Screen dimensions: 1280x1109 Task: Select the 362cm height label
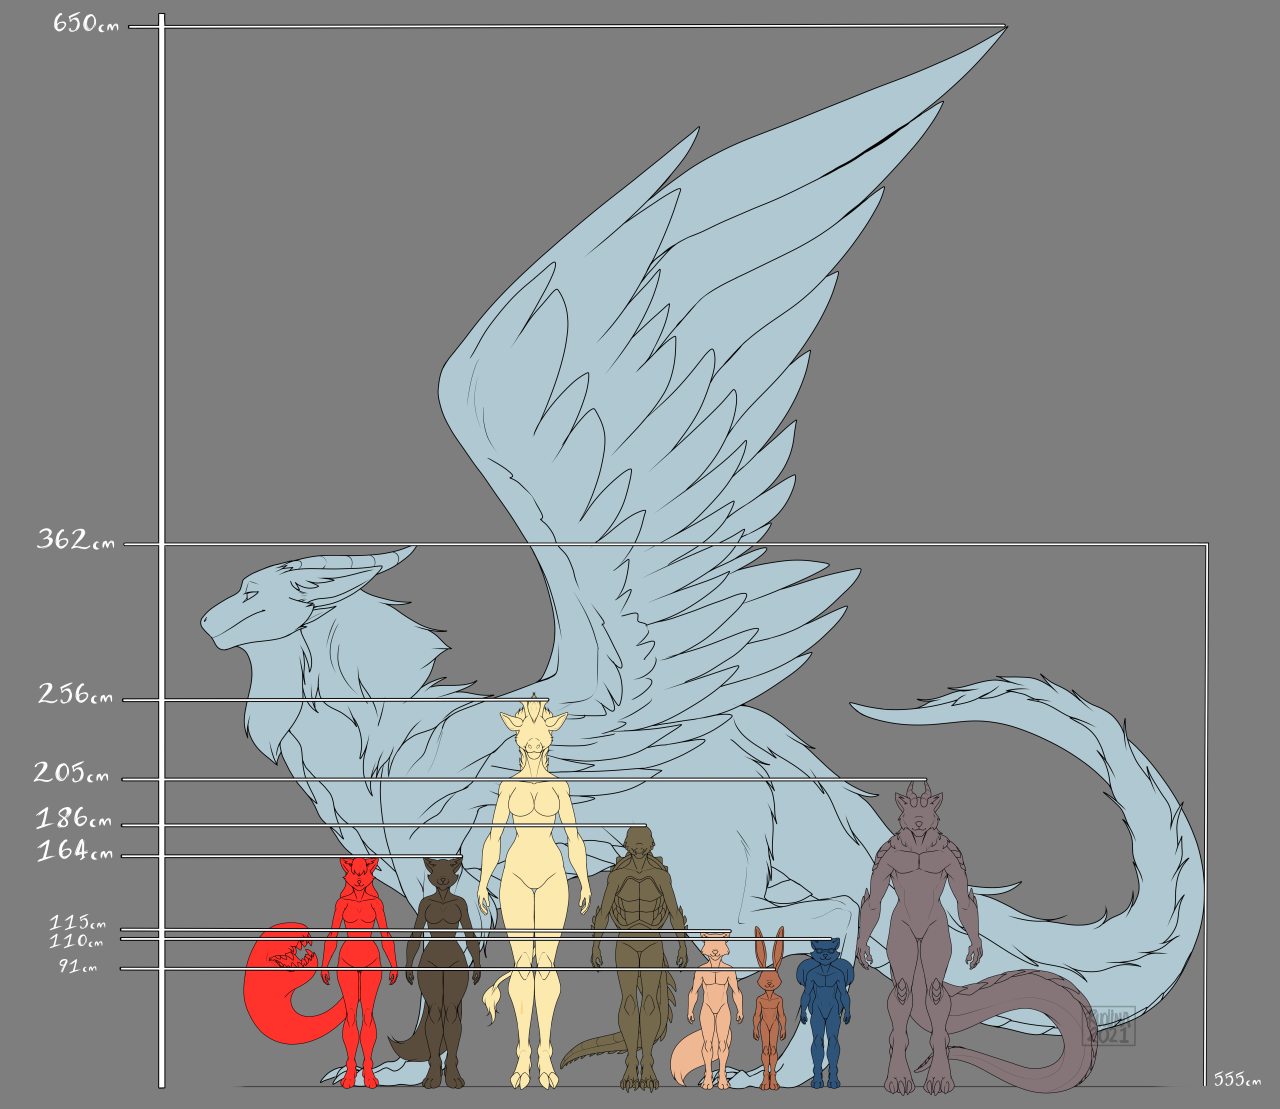(x=76, y=540)
